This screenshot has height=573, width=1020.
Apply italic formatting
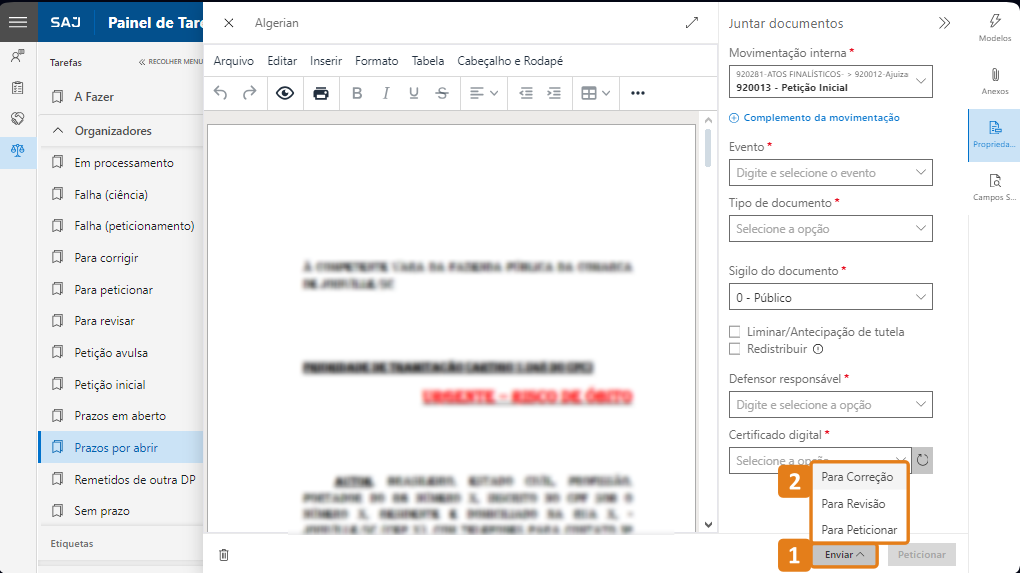[386, 93]
